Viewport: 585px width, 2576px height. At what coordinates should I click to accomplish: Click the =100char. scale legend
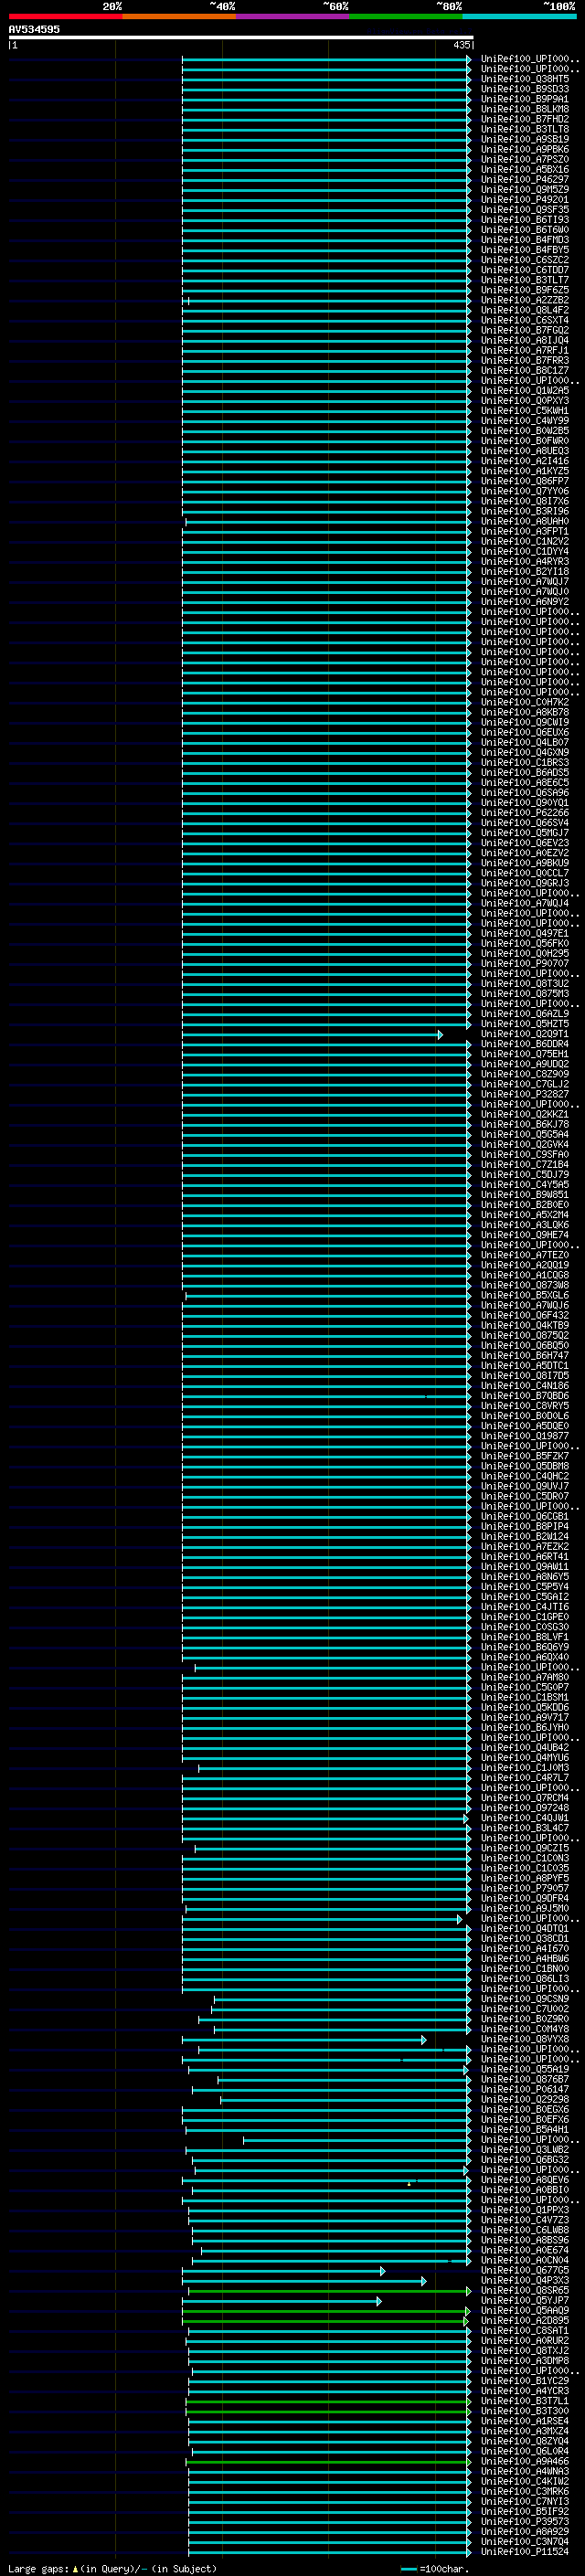click(x=434, y=2568)
